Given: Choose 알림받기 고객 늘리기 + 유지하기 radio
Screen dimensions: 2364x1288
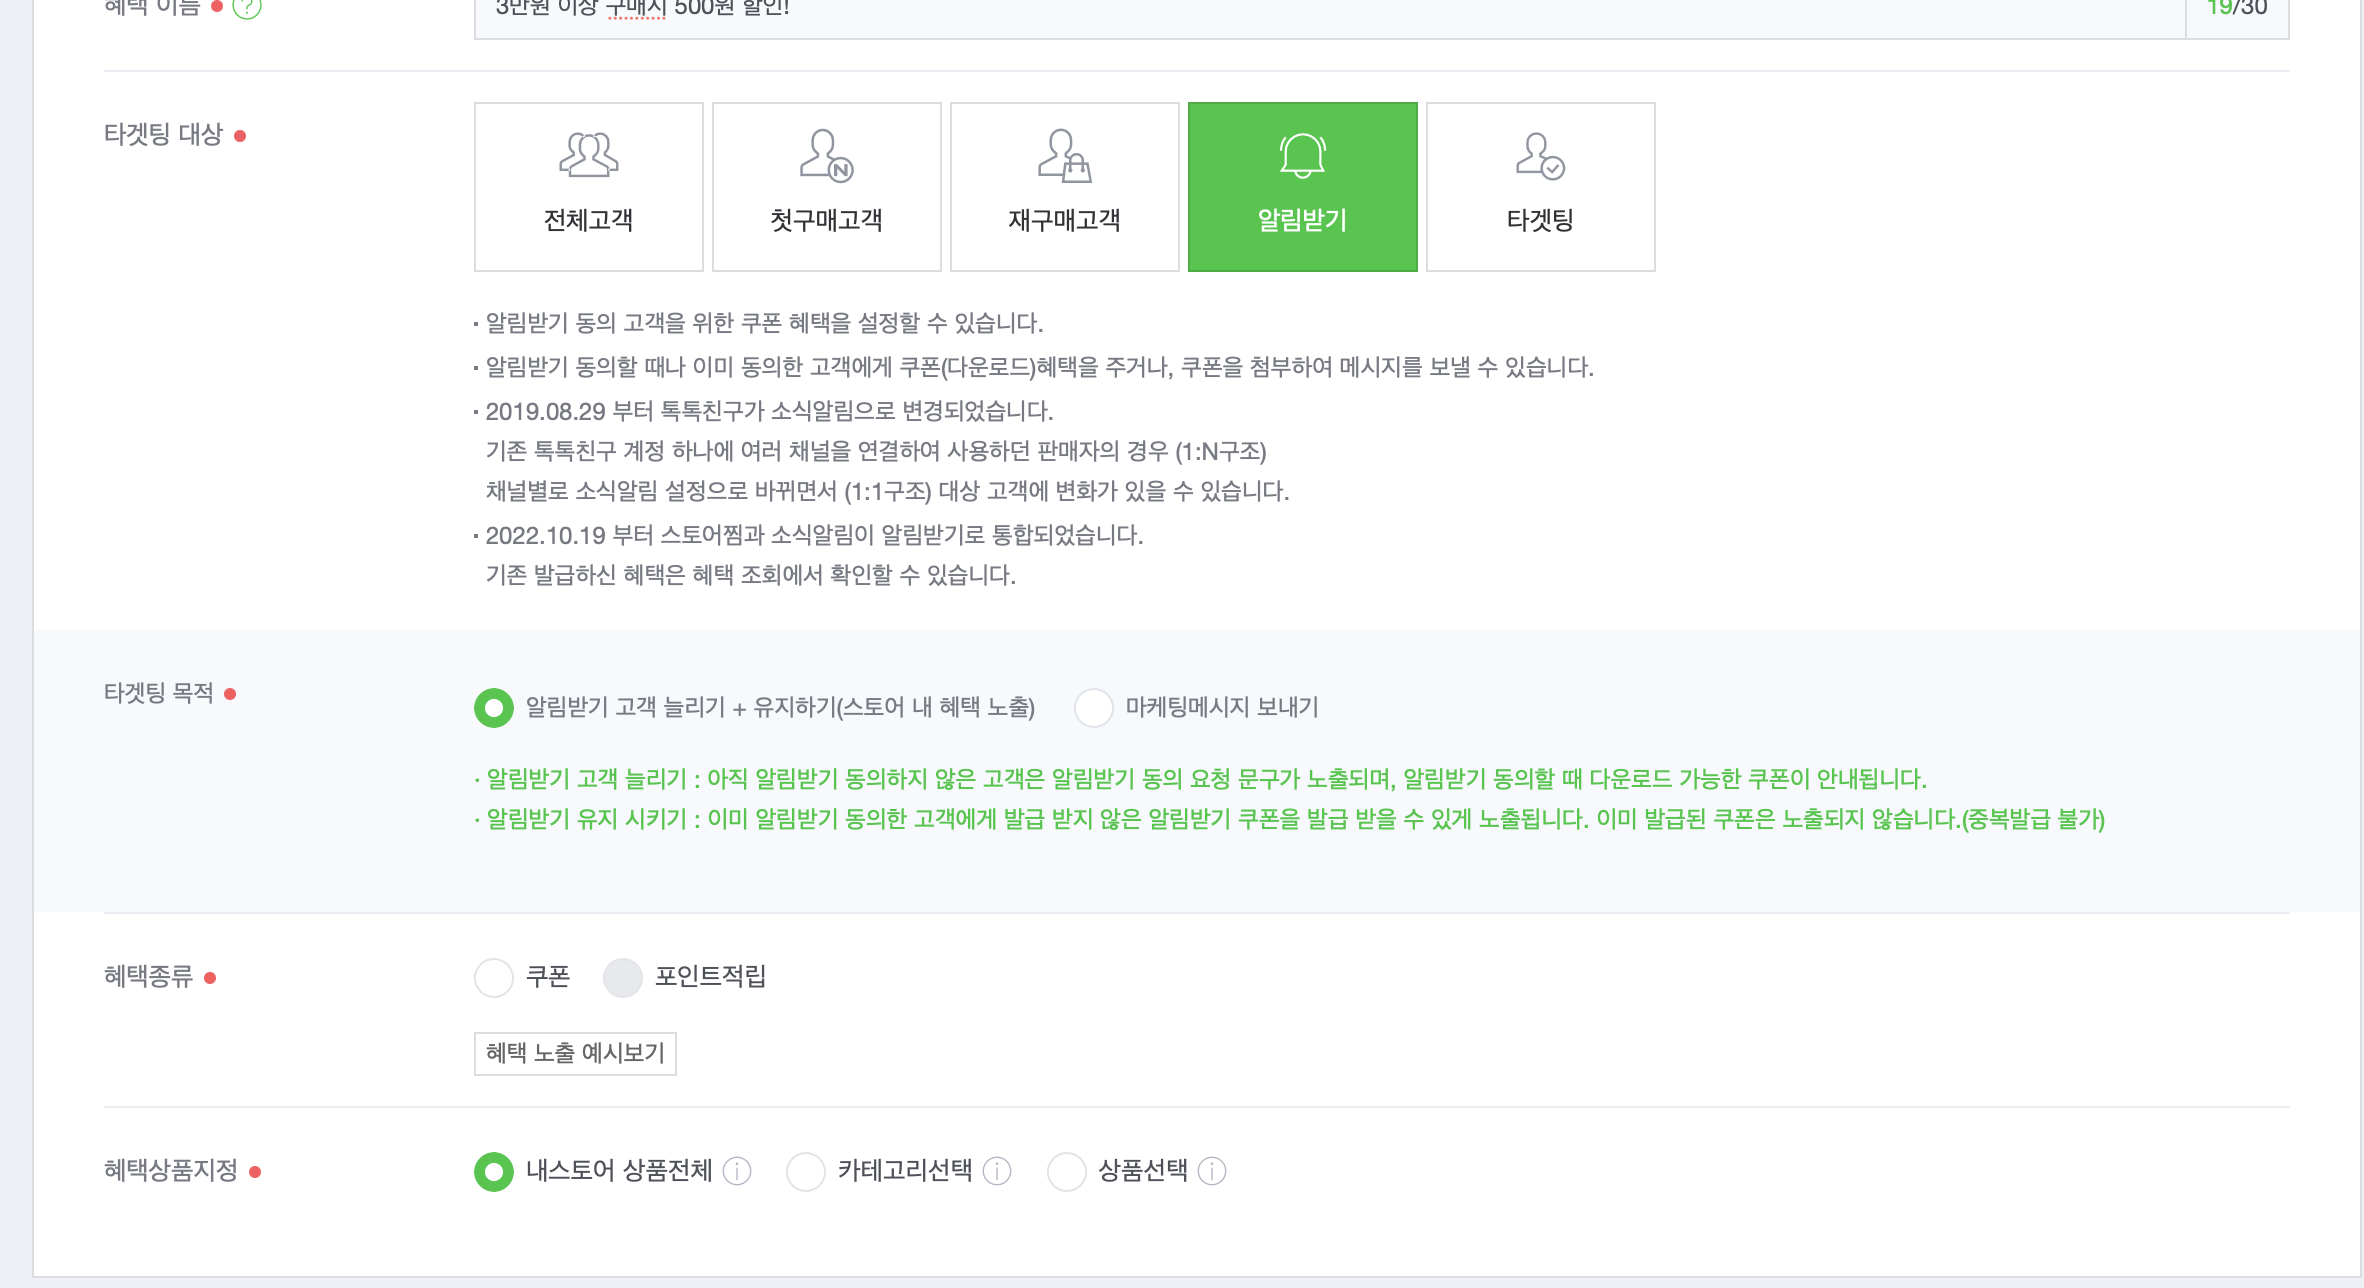Looking at the screenshot, I should pyautogui.click(x=493, y=708).
